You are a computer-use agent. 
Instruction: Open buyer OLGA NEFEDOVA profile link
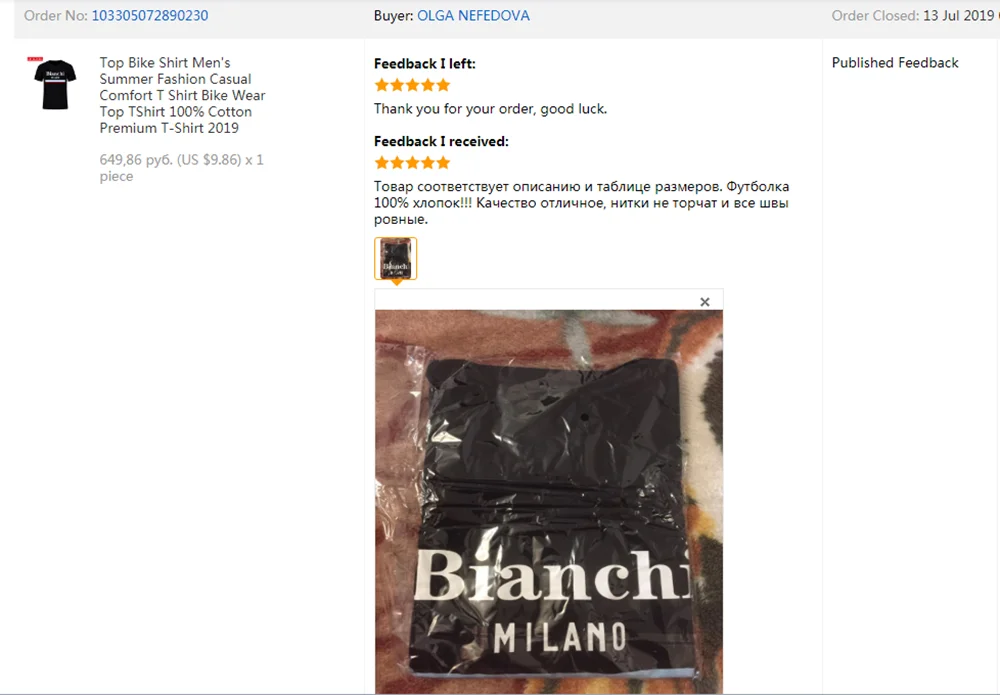(473, 16)
